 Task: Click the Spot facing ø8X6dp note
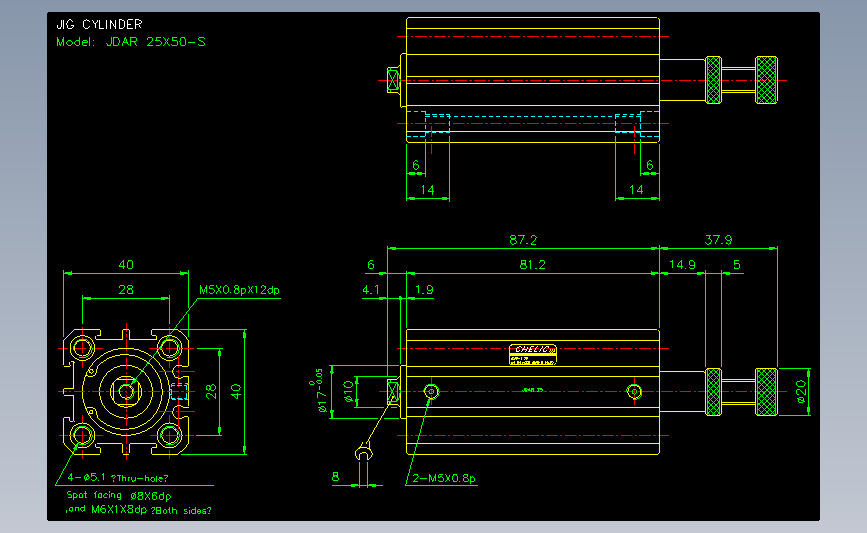click(119, 495)
